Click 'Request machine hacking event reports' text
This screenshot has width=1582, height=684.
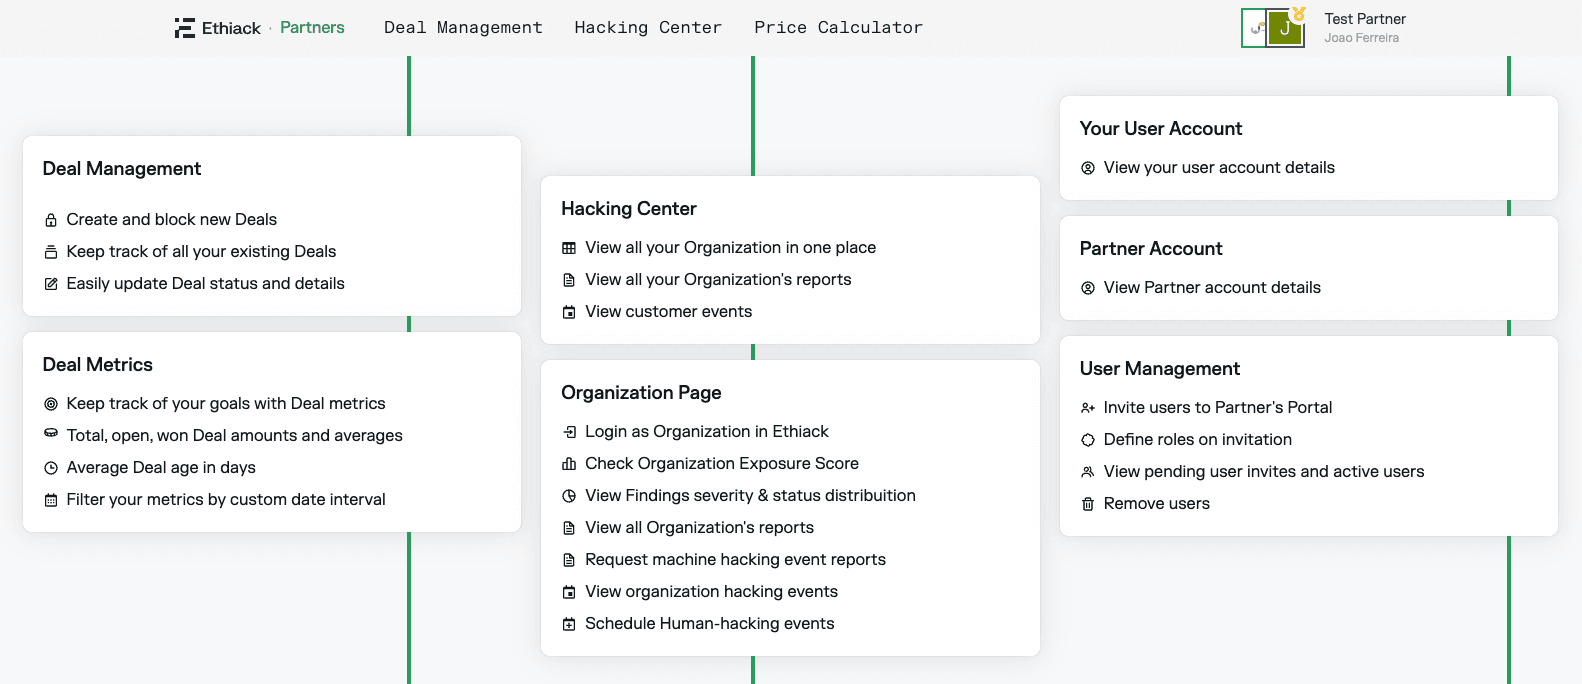(736, 560)
